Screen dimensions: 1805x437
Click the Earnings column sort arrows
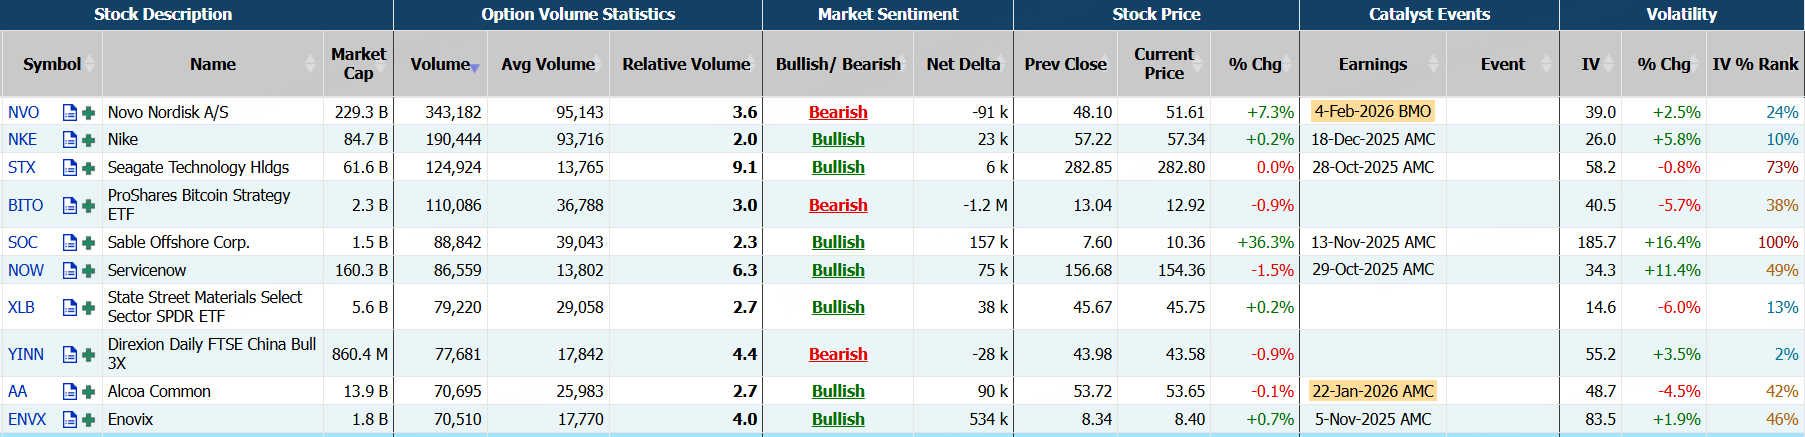click(x=1433, y=64)
